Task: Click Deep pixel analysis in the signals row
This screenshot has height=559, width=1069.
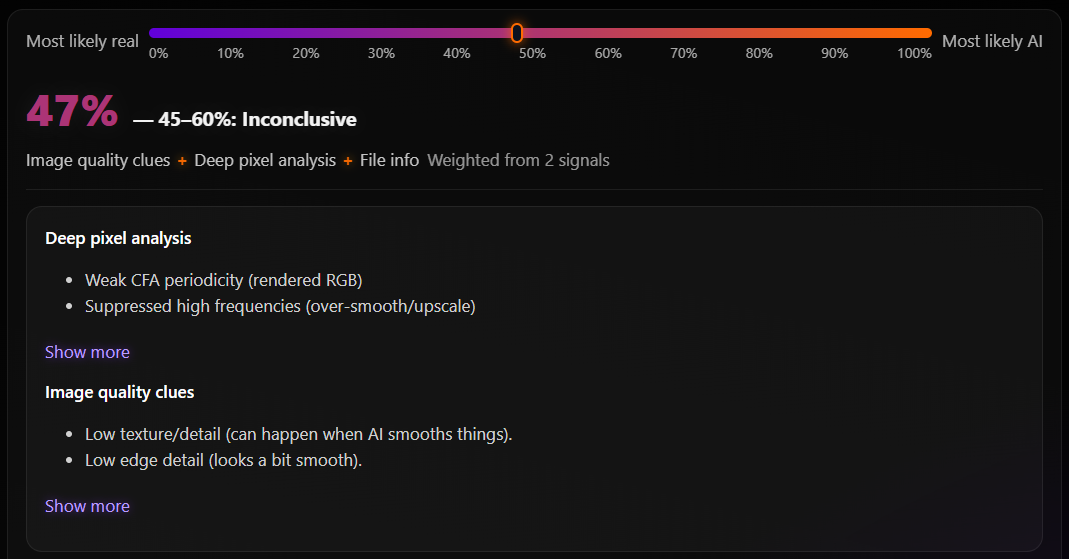Action: point(265,160)
